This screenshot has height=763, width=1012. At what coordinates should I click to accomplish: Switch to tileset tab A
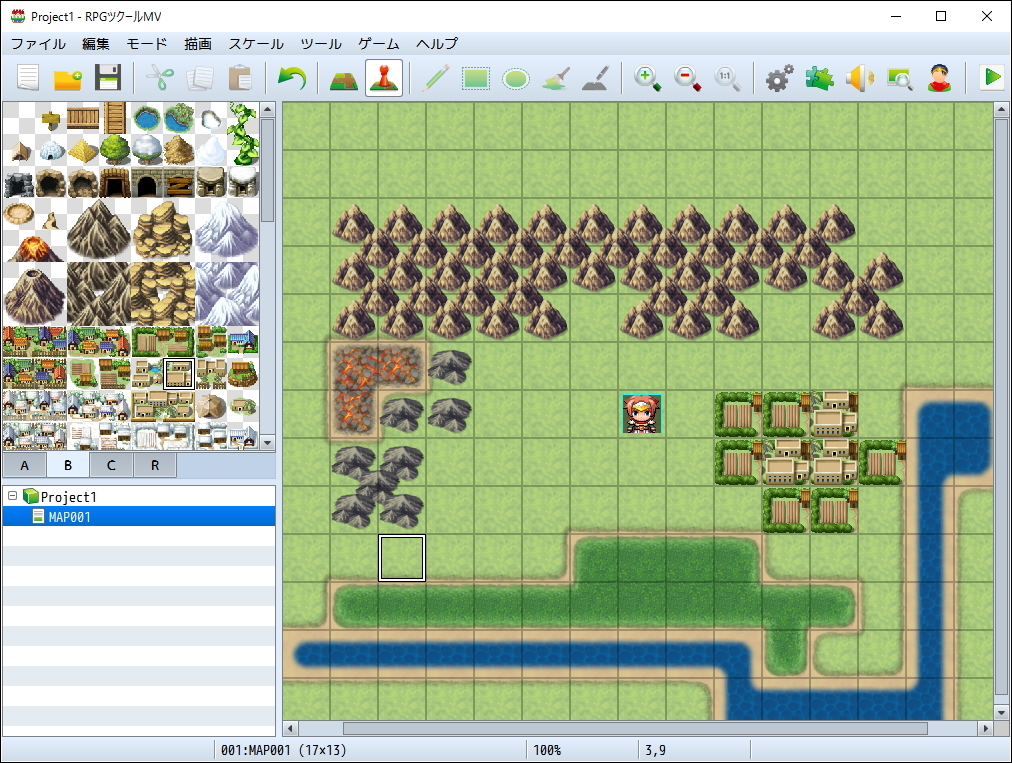pos(25,465)
